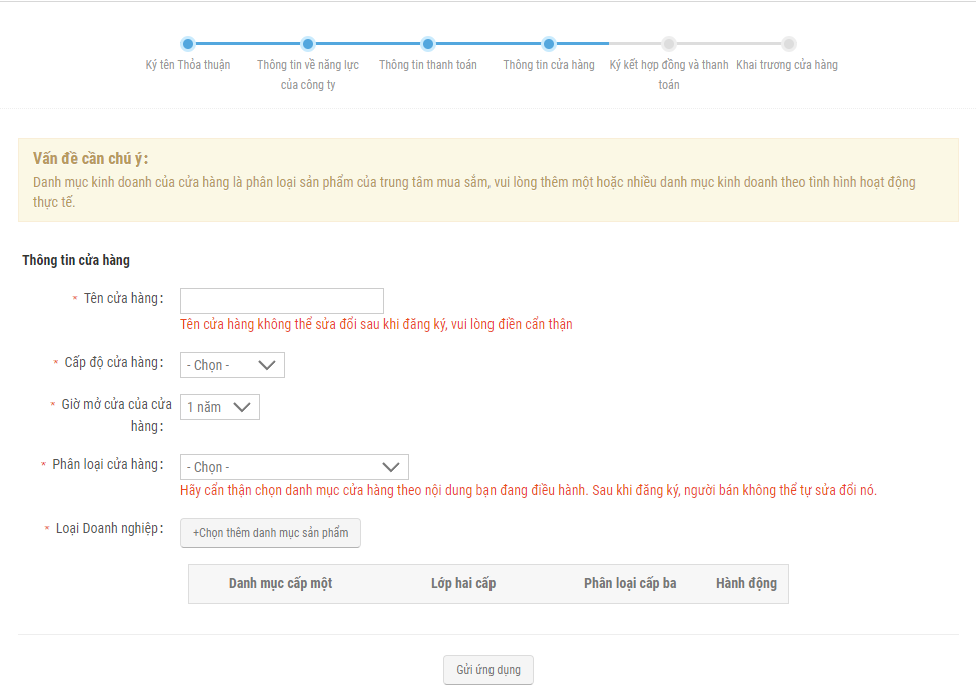Open the Cấp độ cửa hàng dropdown
Viewport: 976px width, 700px height.
pyautogui.click(x=232, y=365)
